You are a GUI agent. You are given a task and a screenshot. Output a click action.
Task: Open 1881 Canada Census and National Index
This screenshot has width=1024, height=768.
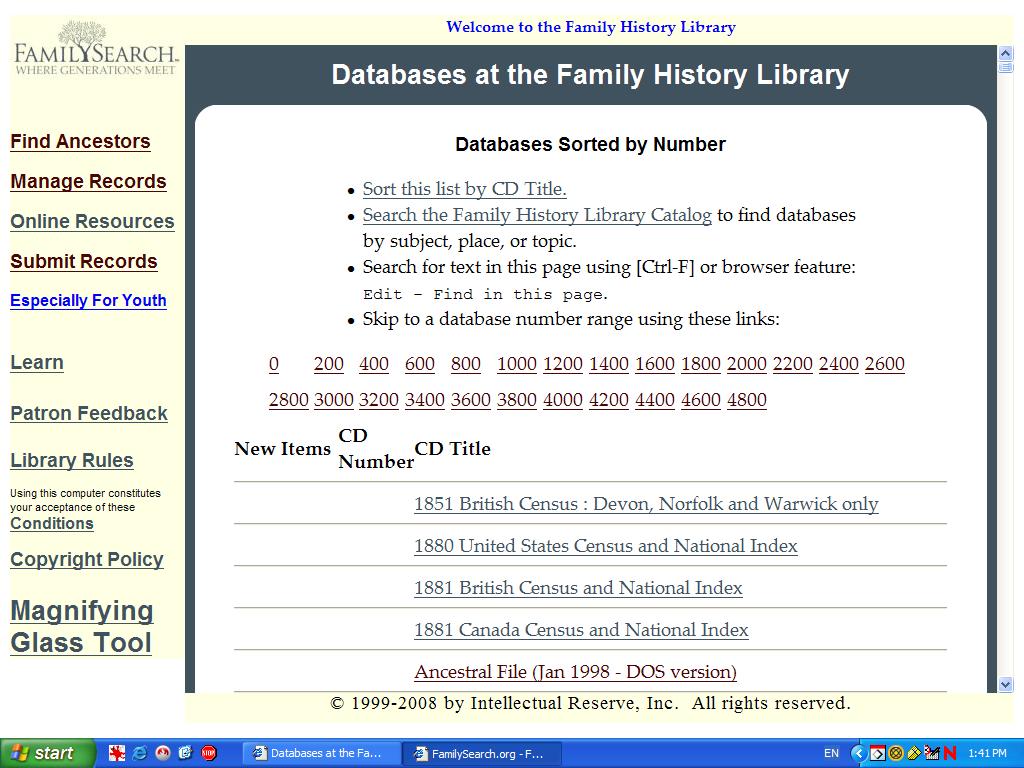click(x=581, y=630)
